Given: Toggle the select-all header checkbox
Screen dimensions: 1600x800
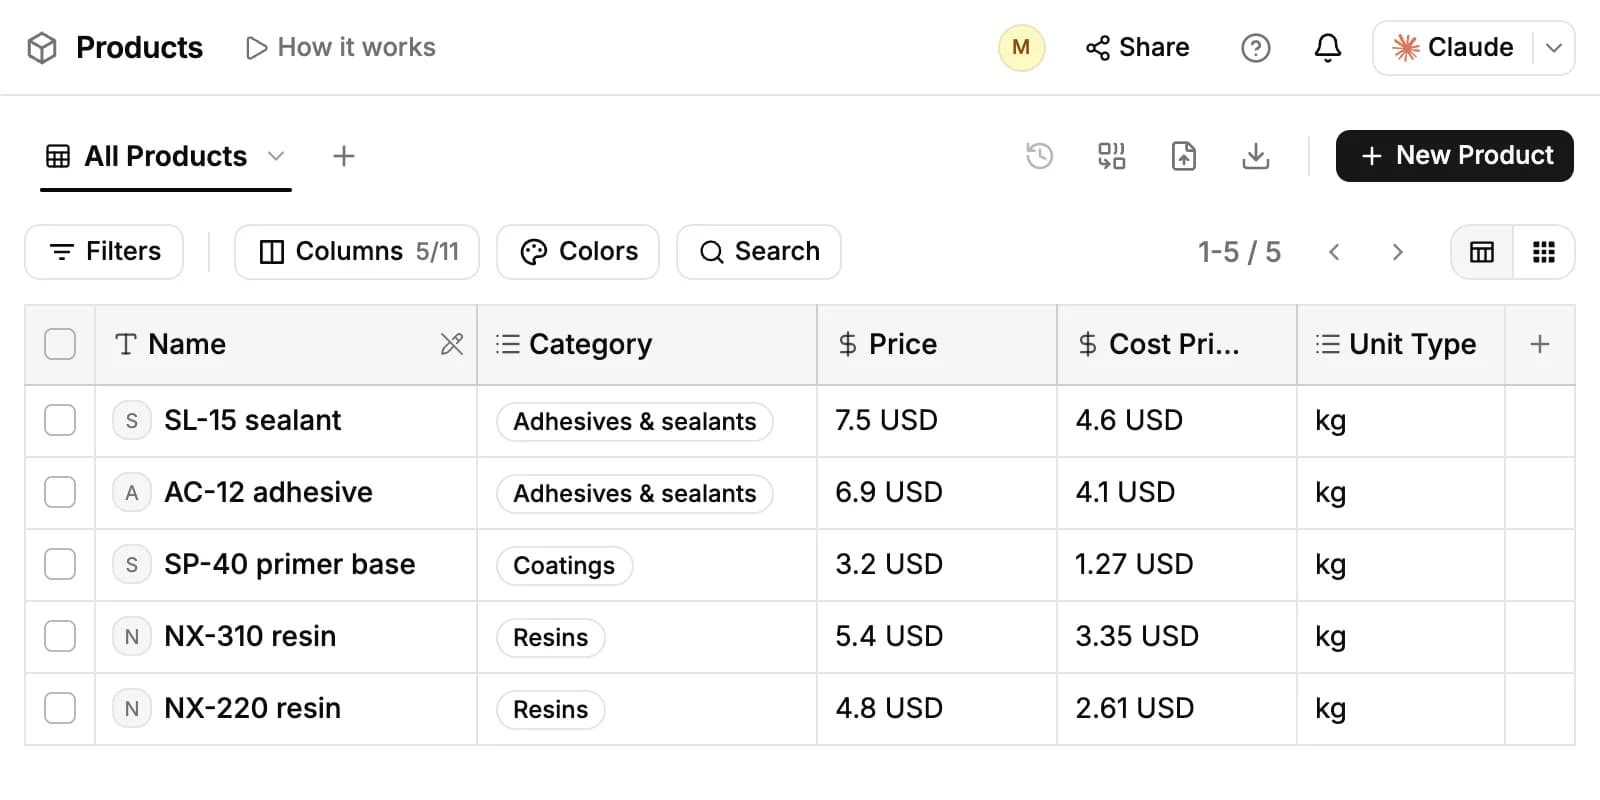Looking at the screenshot, I should (x=60, y=344).
